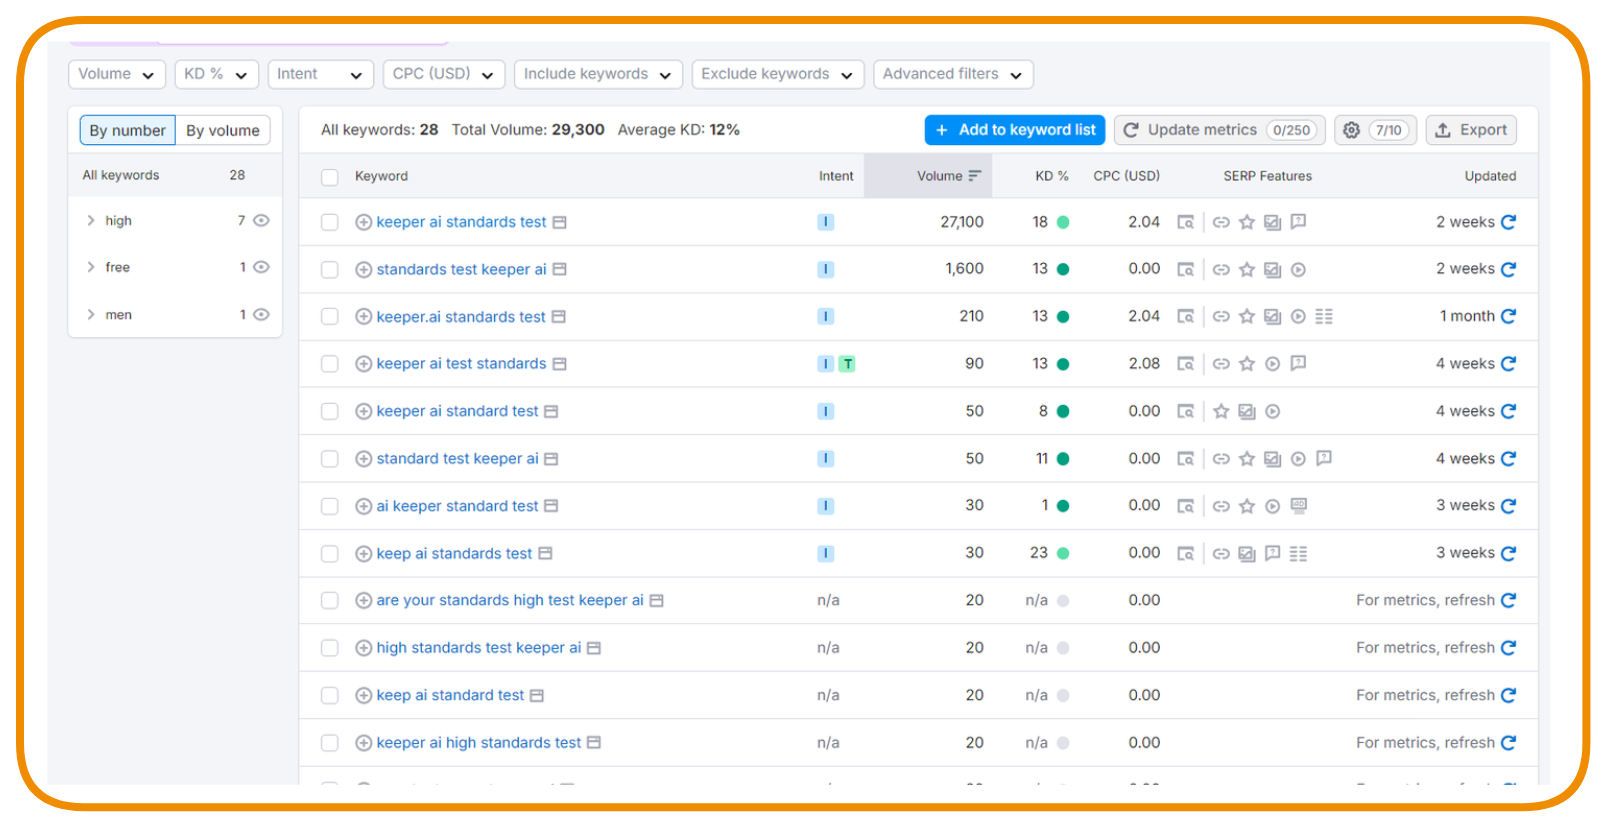Click sort icon in Volume column header
Viewport: 1606px width, 827px height.
tap(975, 176)
